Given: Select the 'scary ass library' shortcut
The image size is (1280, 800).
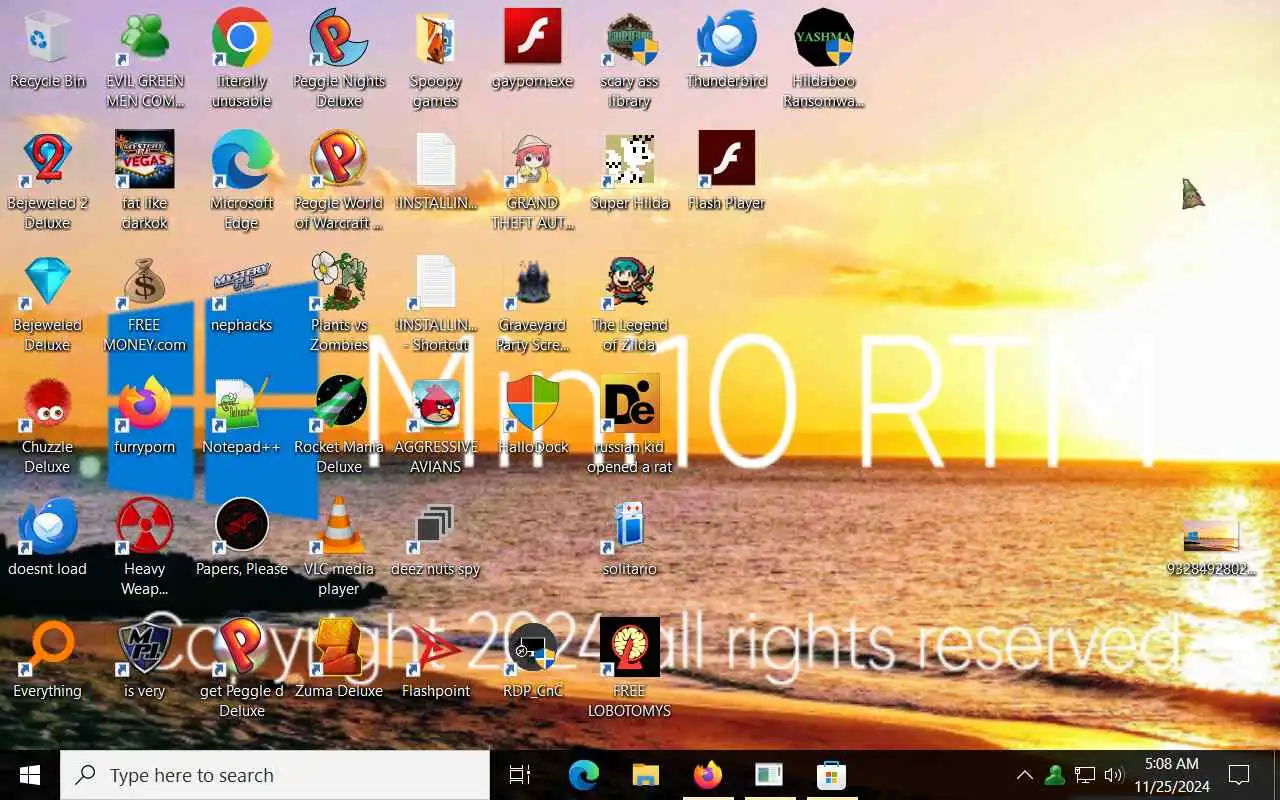Looking at the screenshot, I should click(x=630, y=38).
